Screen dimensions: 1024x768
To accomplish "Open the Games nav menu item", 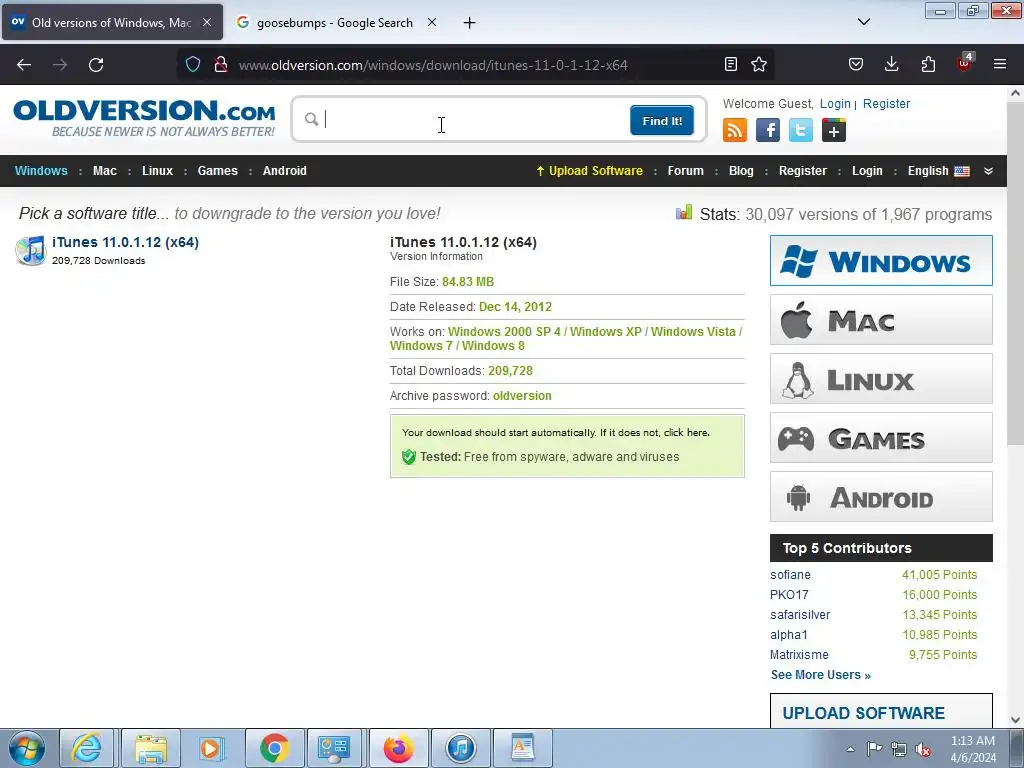I will coord(217,171).
